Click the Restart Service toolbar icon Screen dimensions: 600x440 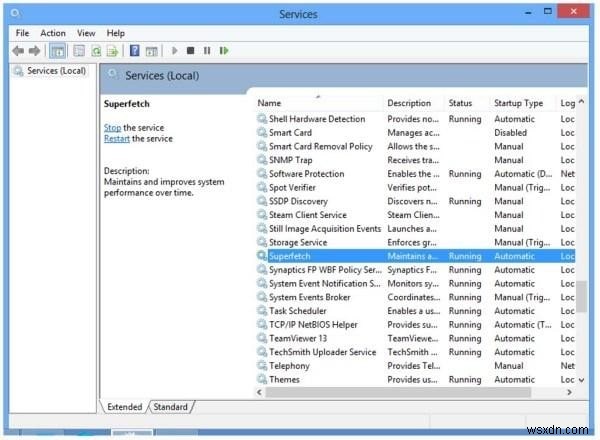tap(224, 51)
